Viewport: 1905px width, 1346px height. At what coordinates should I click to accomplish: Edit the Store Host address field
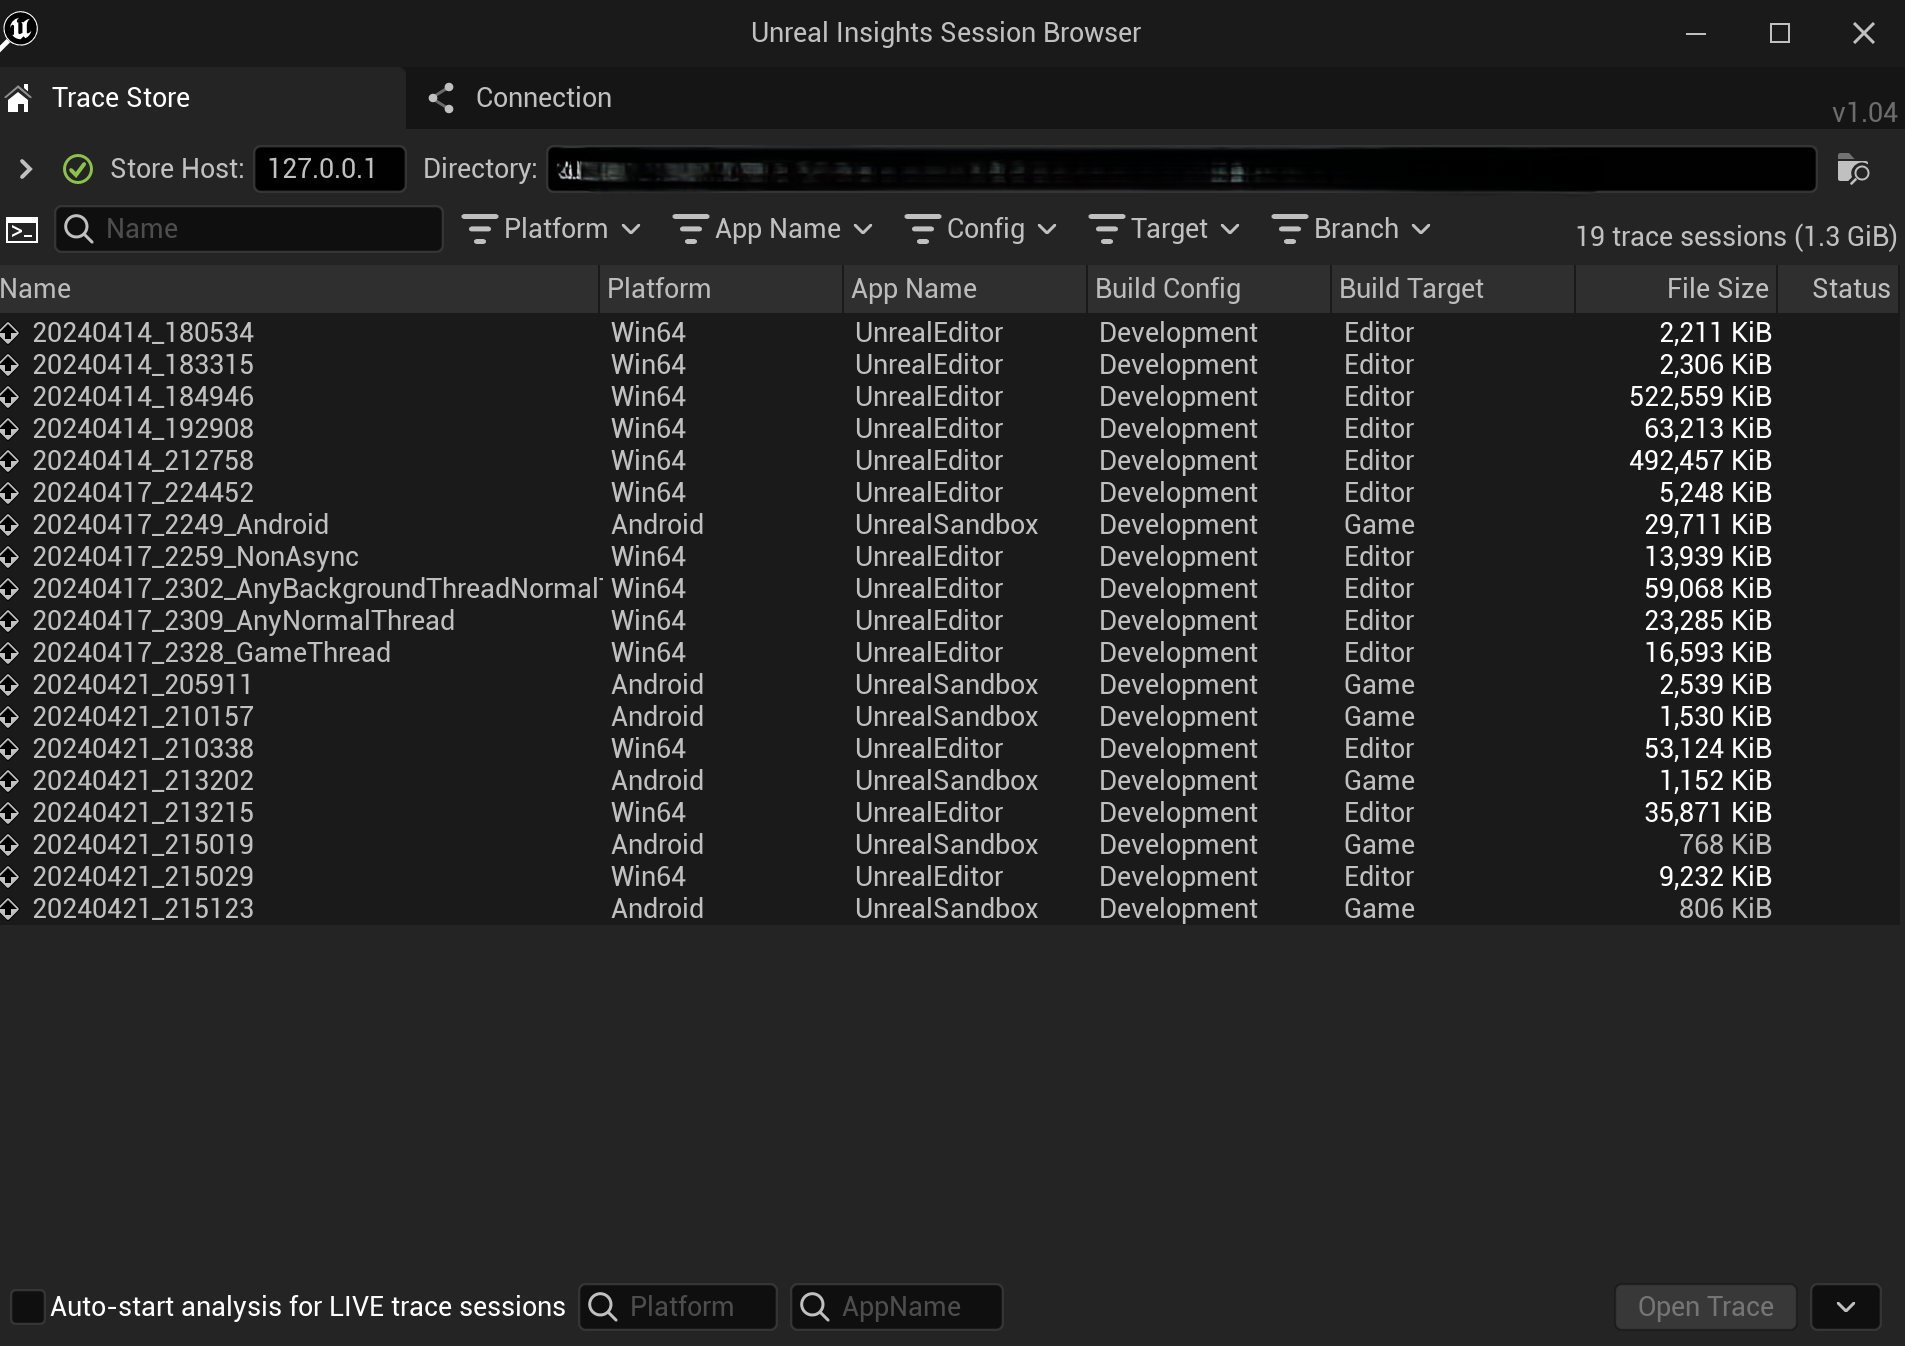[x=329, y=169]
